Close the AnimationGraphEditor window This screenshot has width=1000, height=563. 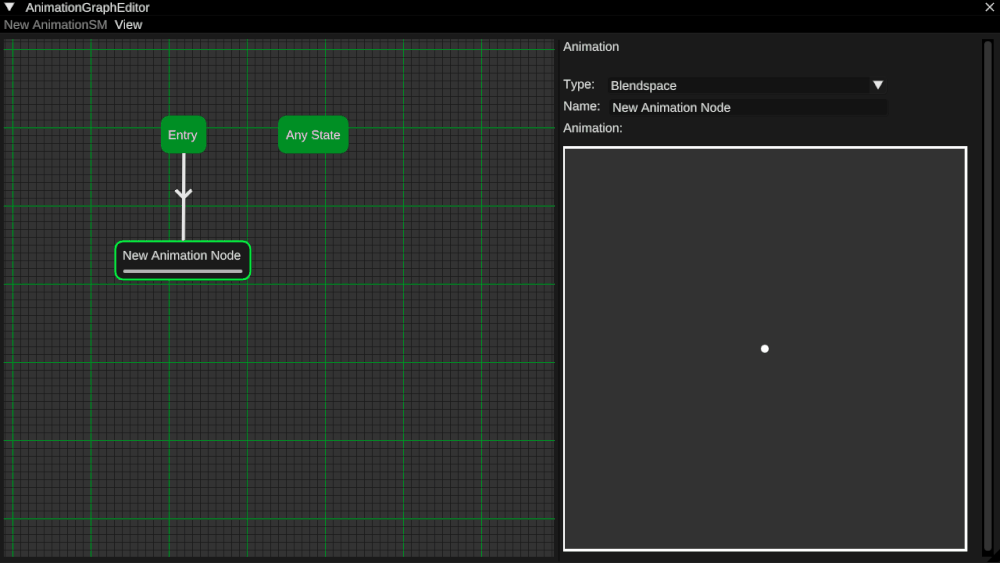coord(989,8)
